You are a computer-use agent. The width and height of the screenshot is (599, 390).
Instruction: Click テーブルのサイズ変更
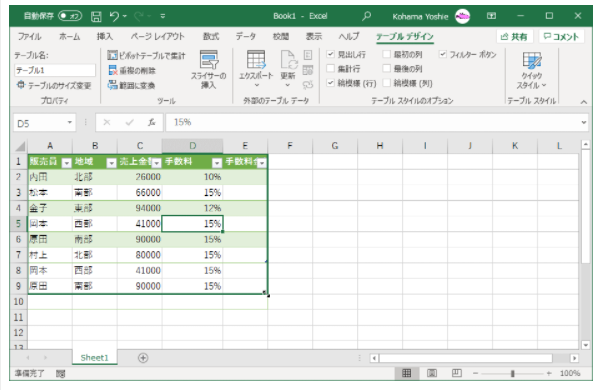pos(53,85)
